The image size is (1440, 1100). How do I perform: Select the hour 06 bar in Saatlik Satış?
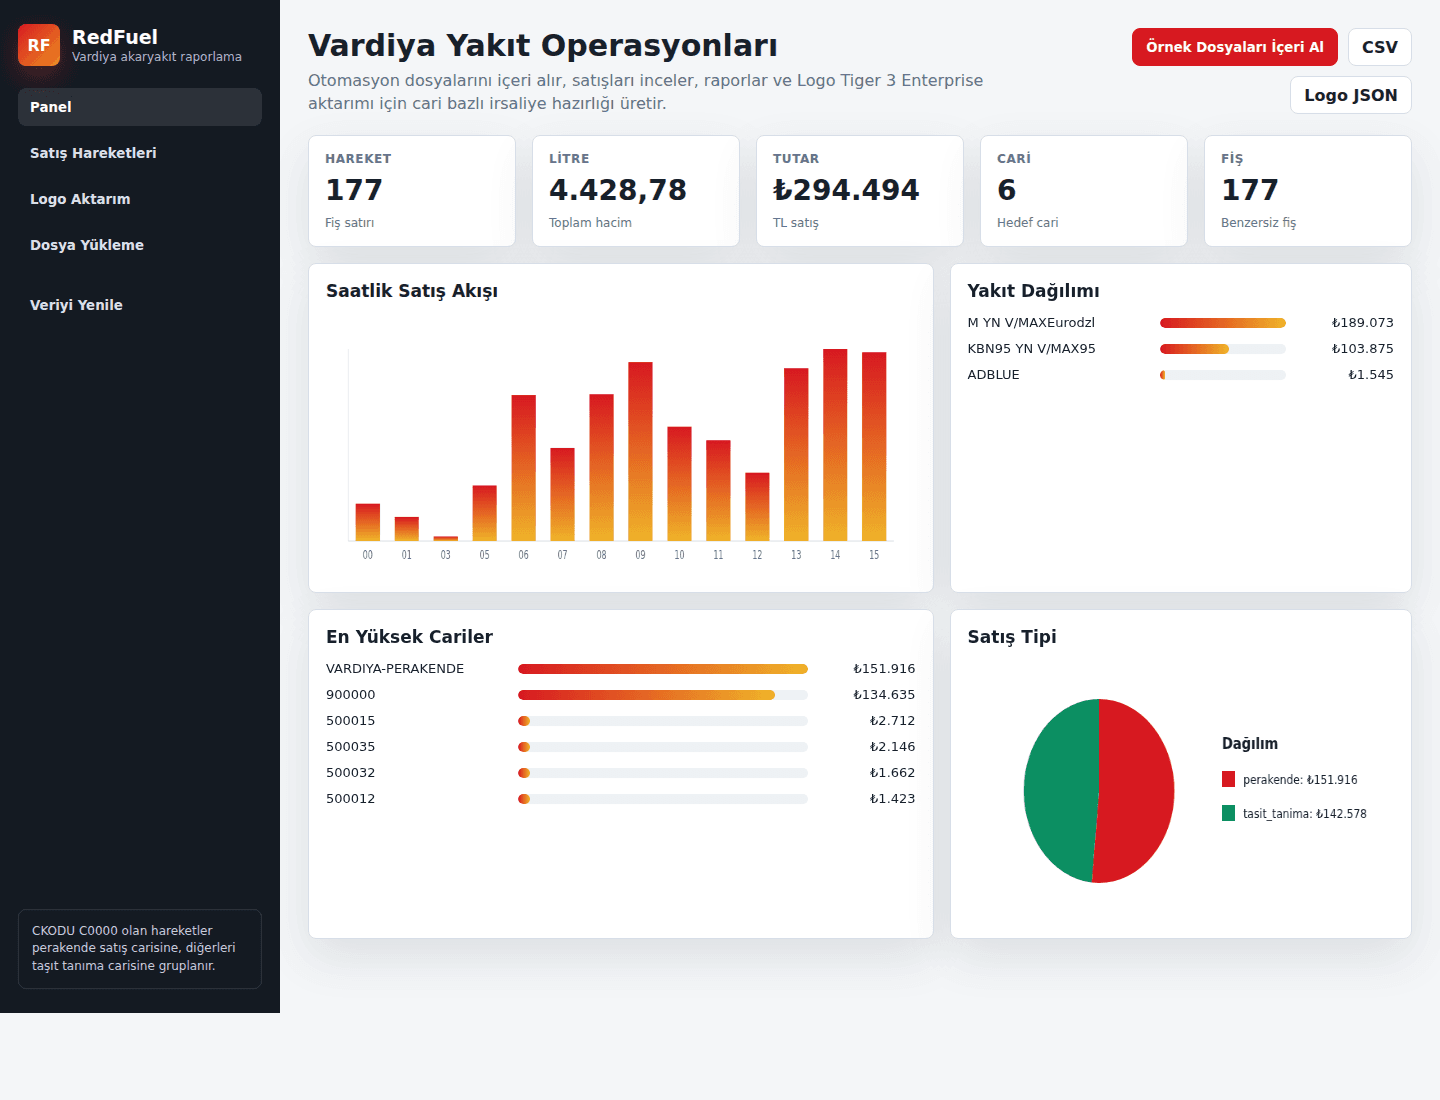coord(523,468)
